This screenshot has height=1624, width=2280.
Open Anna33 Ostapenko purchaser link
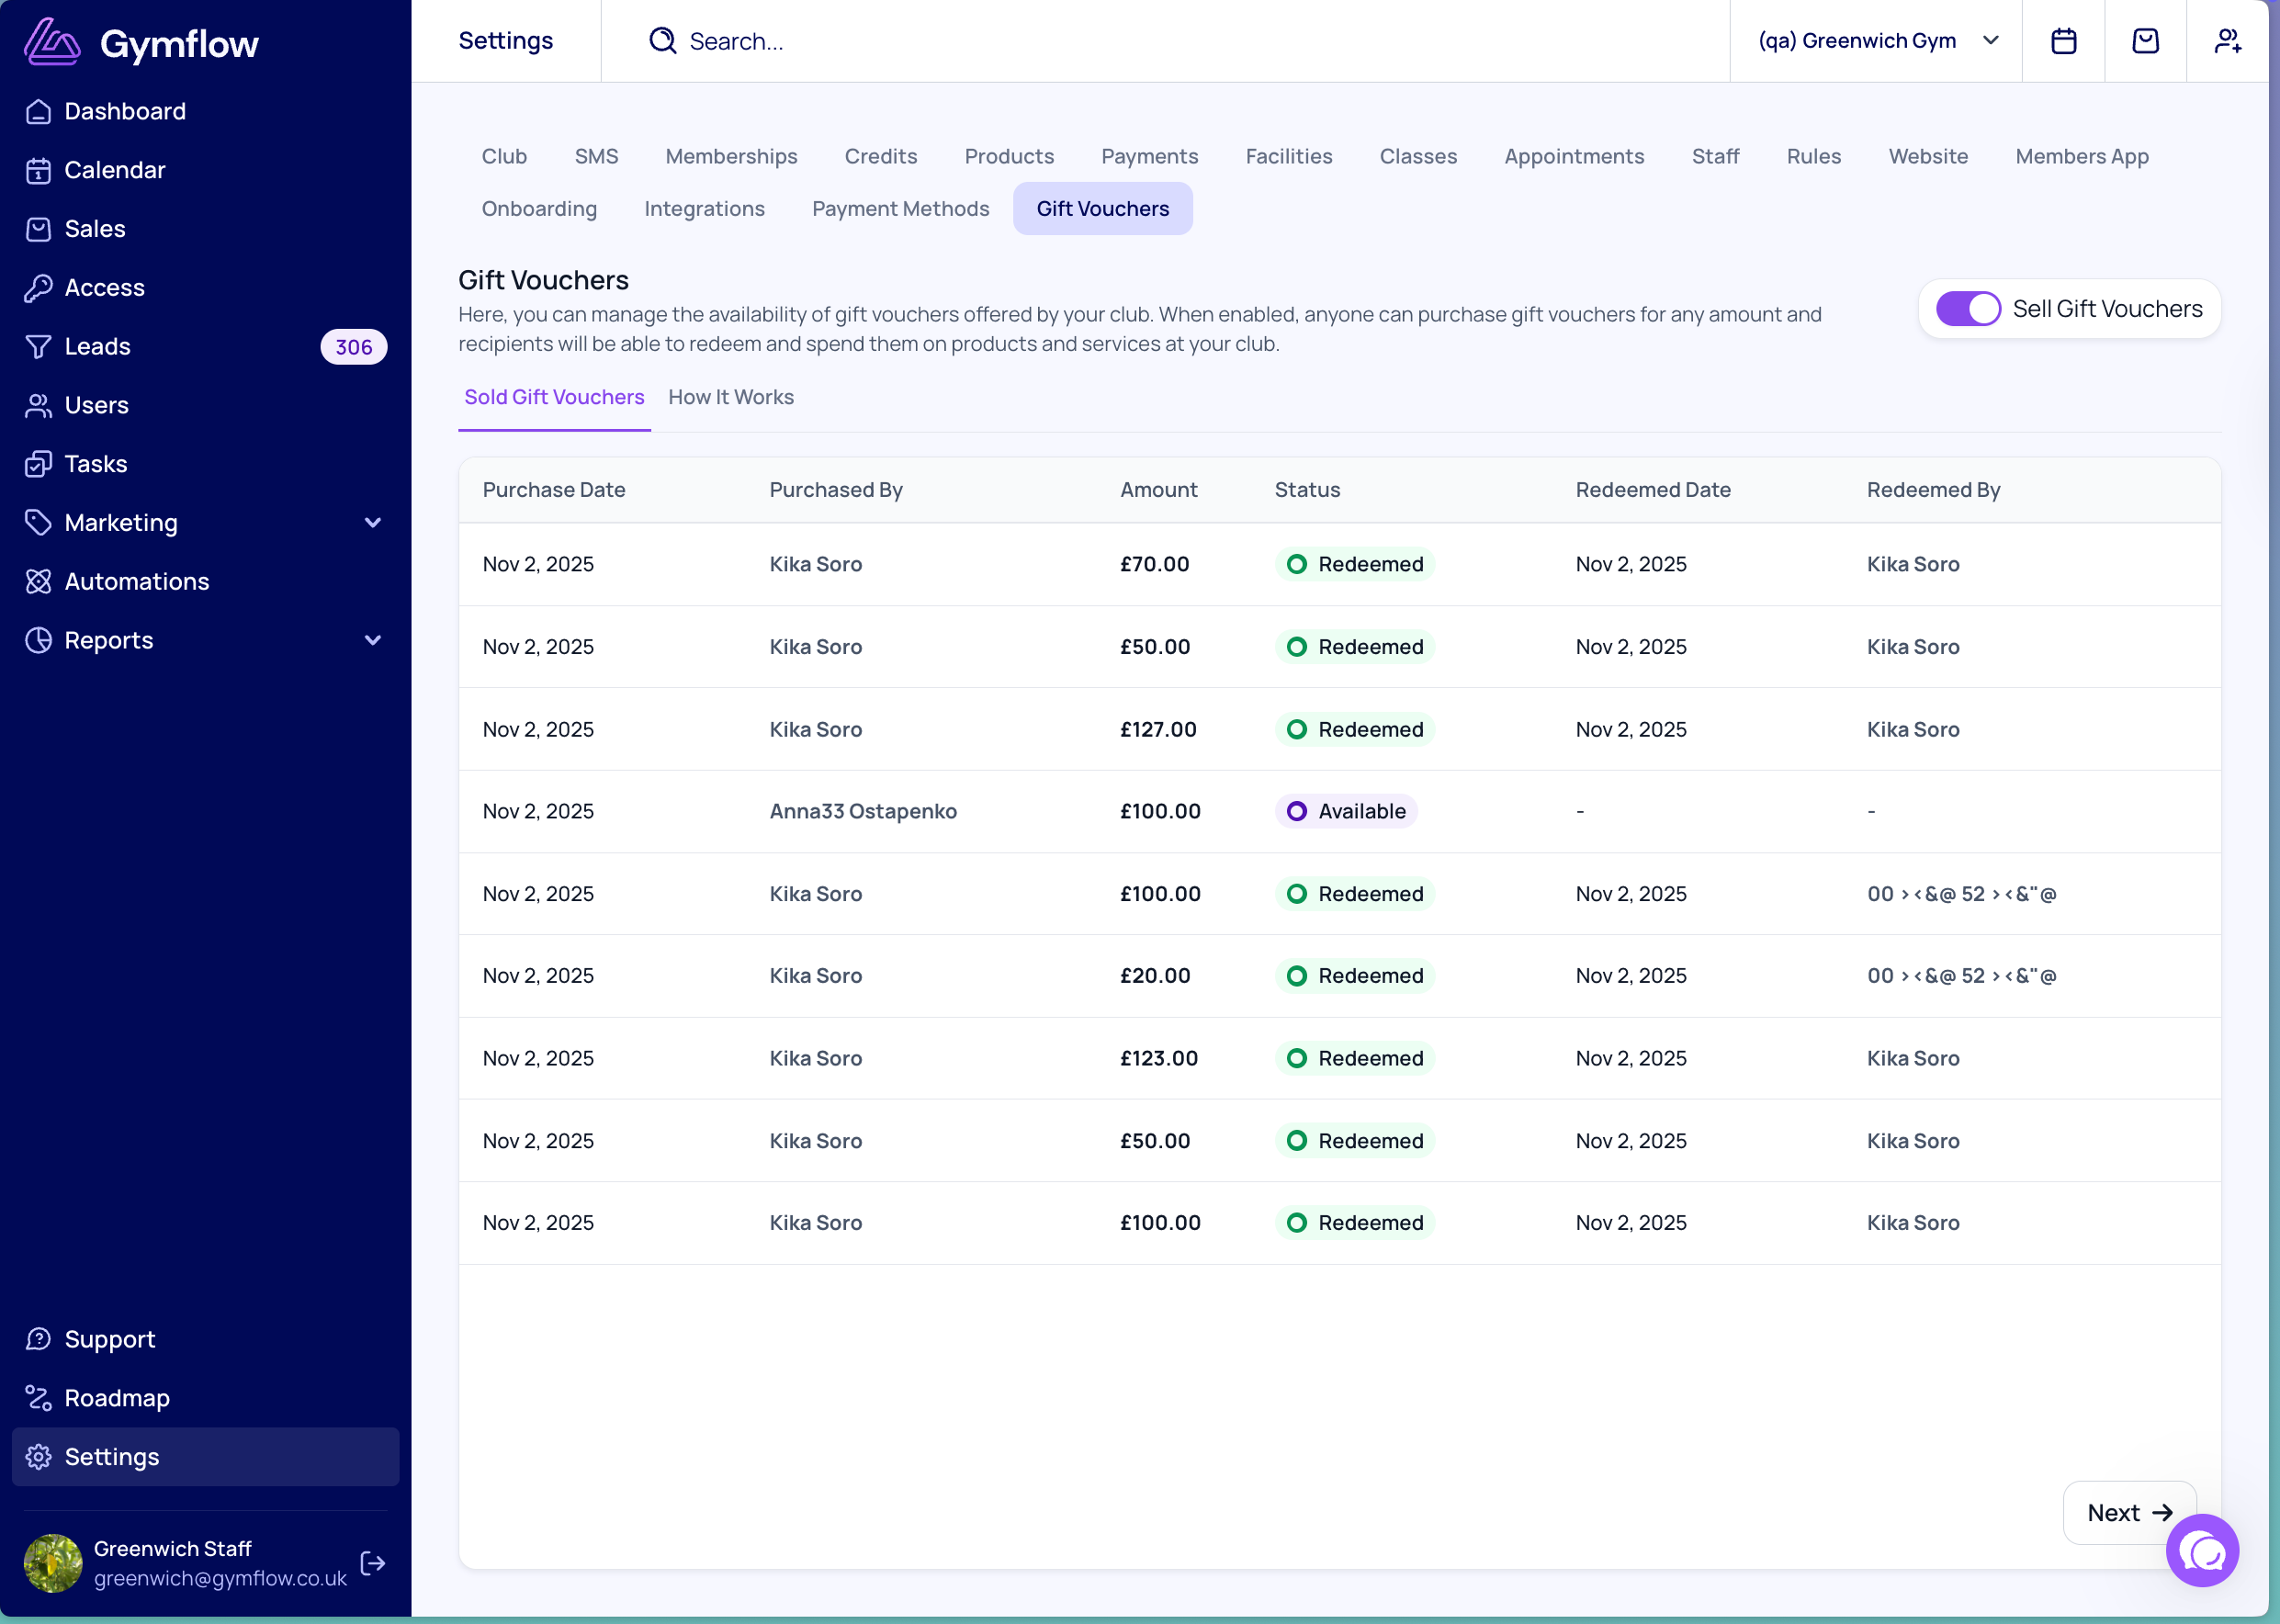click(862, 811)
